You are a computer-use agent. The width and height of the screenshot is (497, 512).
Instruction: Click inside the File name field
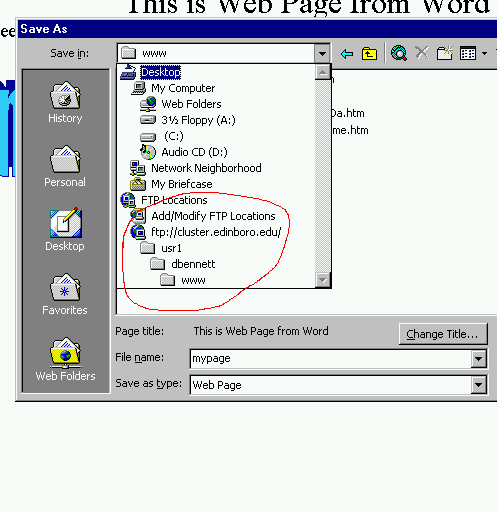pos(330,359)
